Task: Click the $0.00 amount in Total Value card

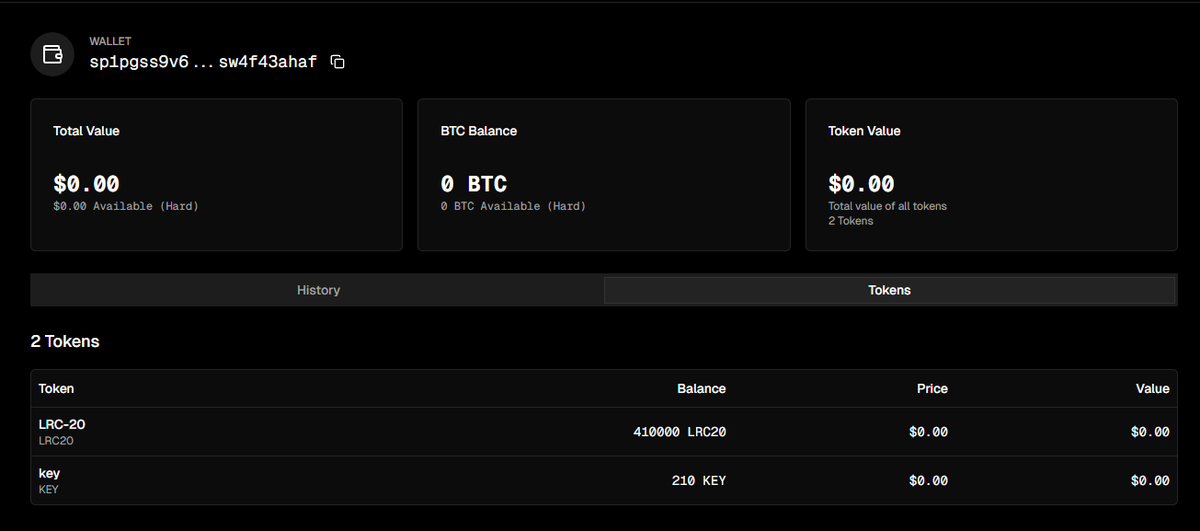Action: click(x=86, y=184)
